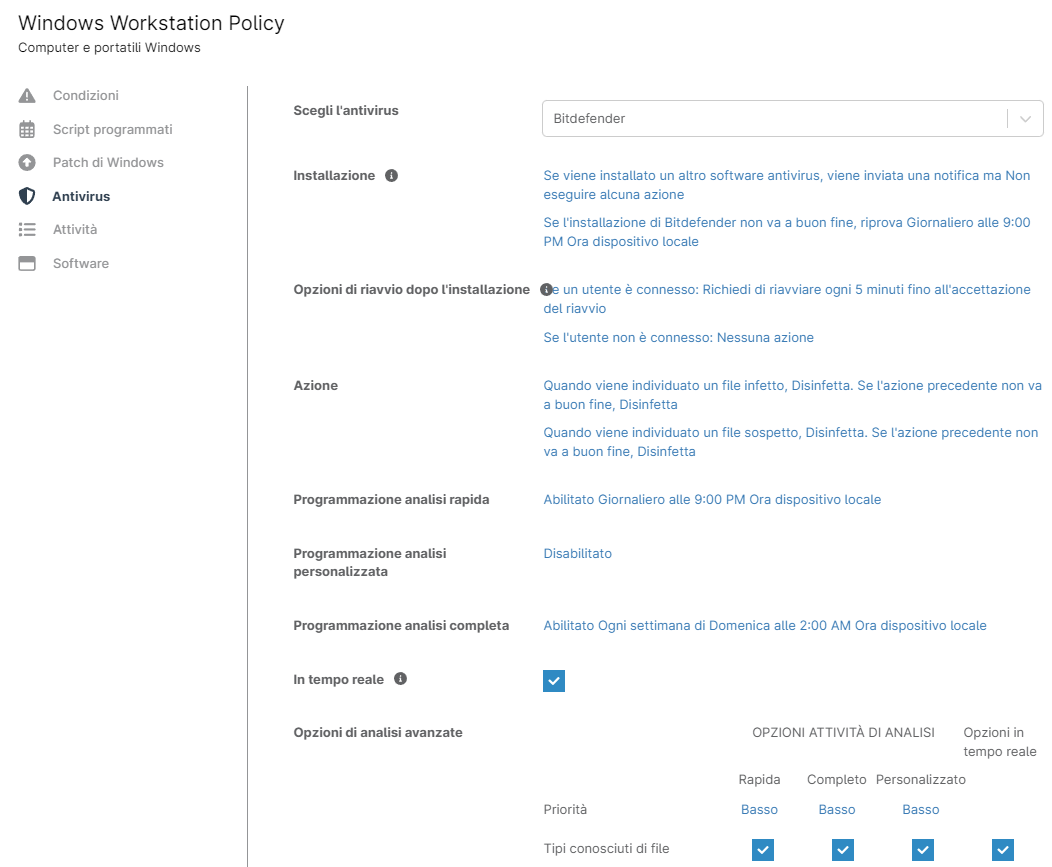
Task: Click the info icon beside In tempo reale
Action: click(x=400, y=679)
